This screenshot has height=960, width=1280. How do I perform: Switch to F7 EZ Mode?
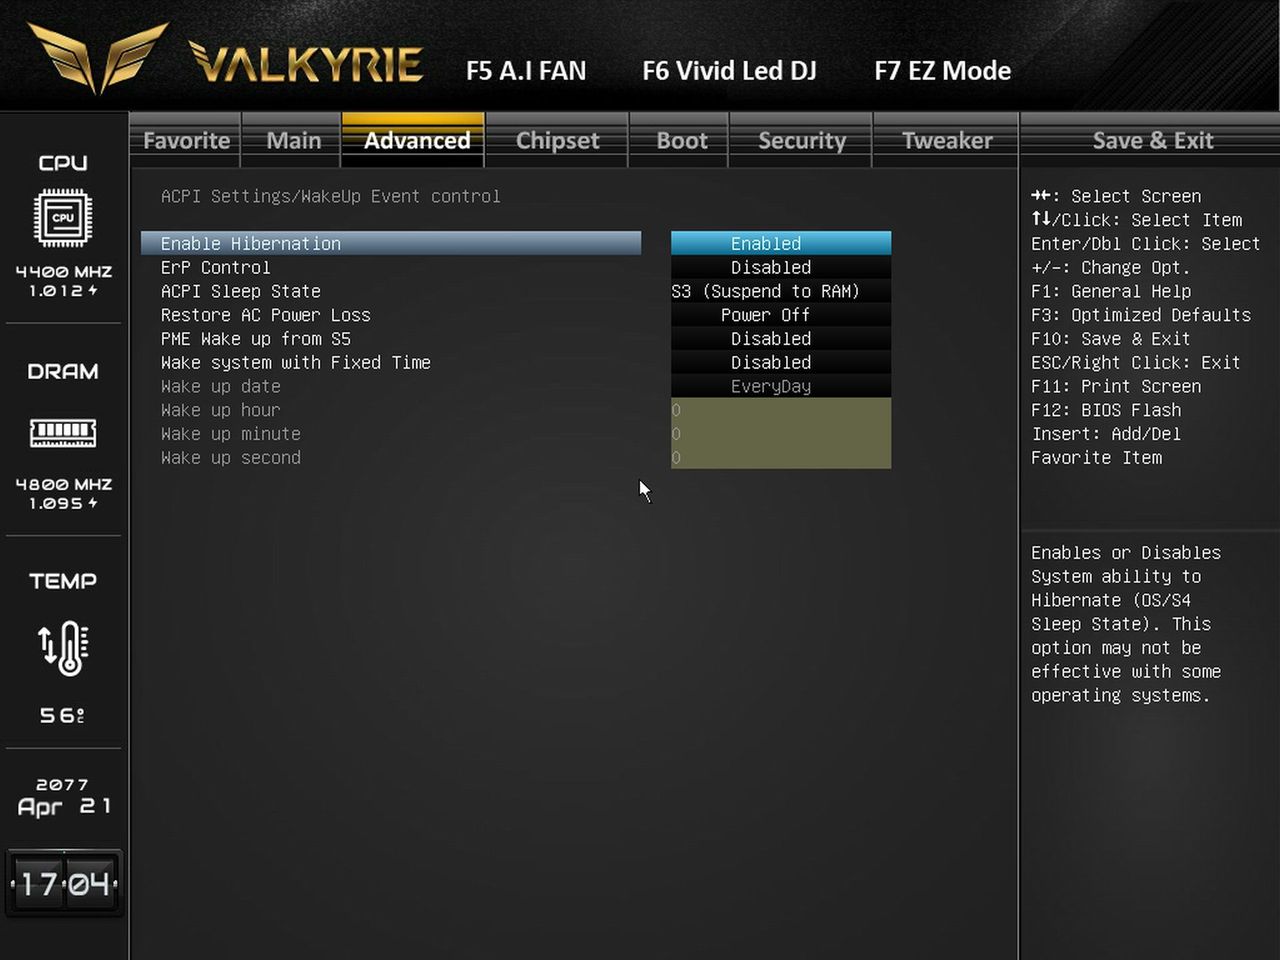click(942, 71)
